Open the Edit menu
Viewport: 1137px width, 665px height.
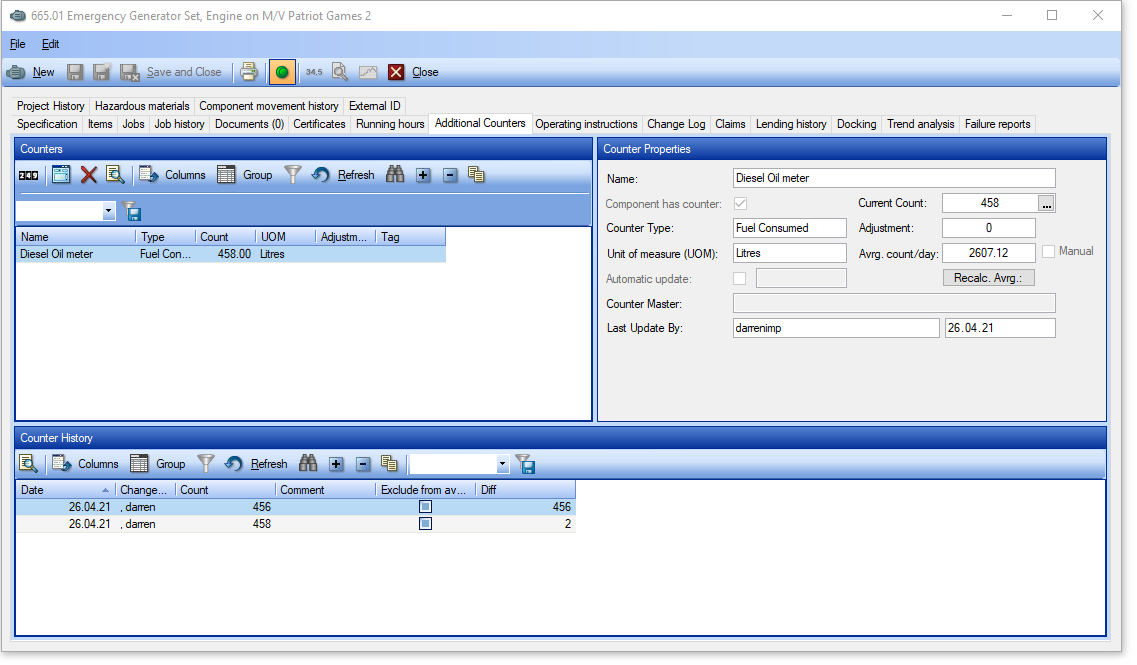point(50,44)
